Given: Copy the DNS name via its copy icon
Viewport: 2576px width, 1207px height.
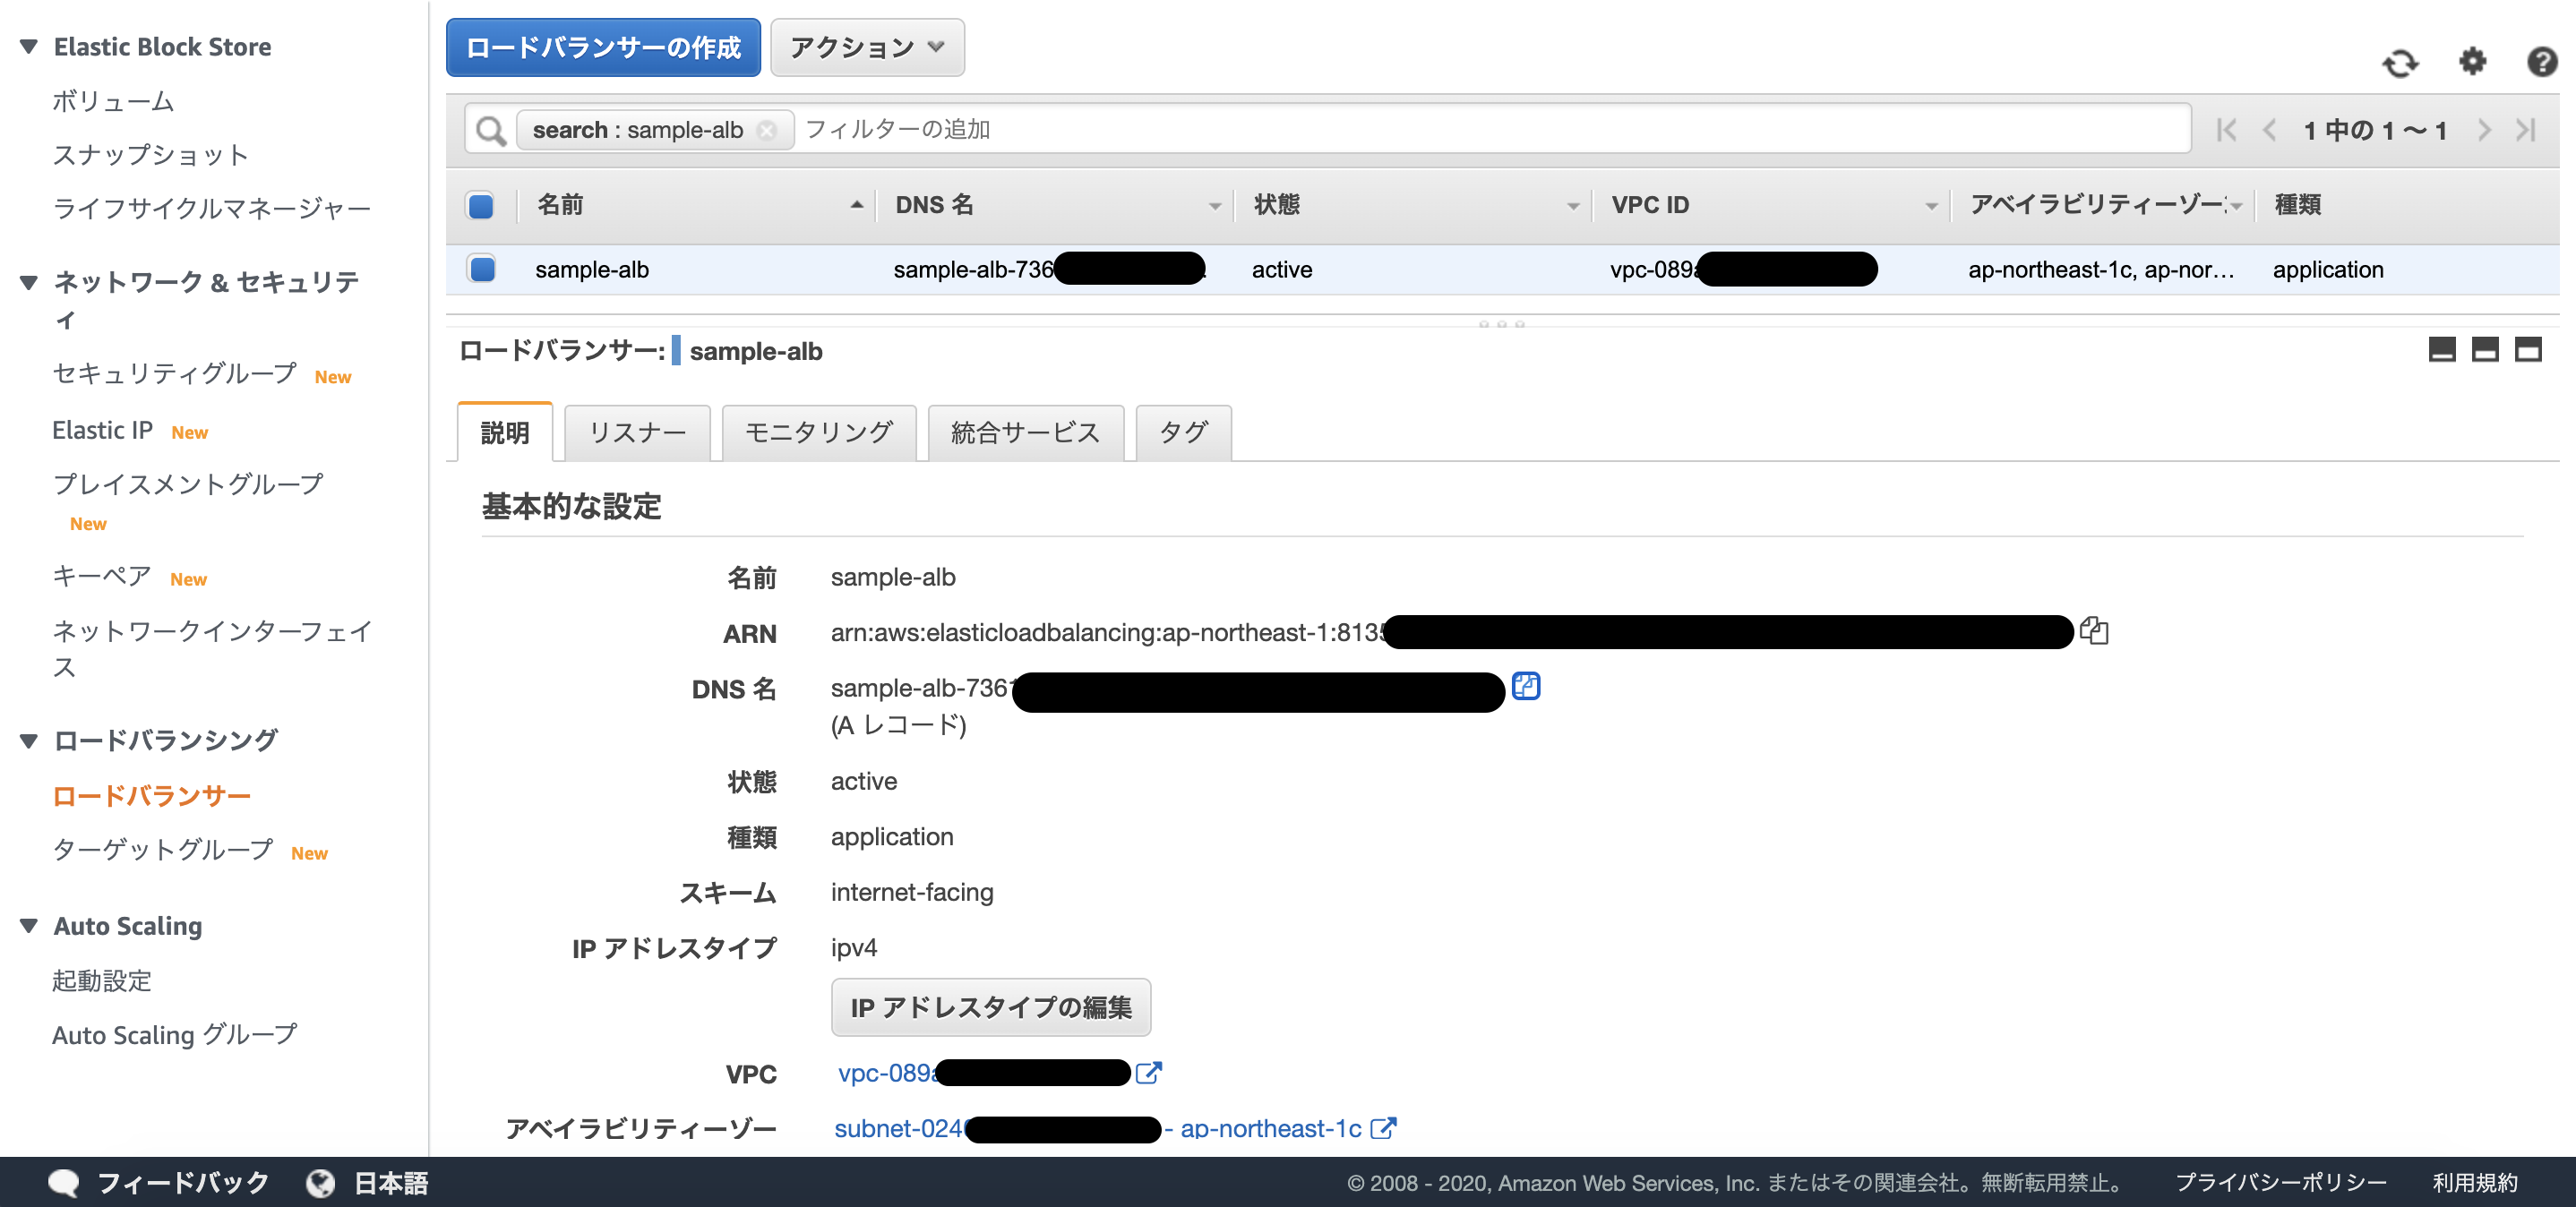Looking at the screenshot, I should (x=1526, y=687).
